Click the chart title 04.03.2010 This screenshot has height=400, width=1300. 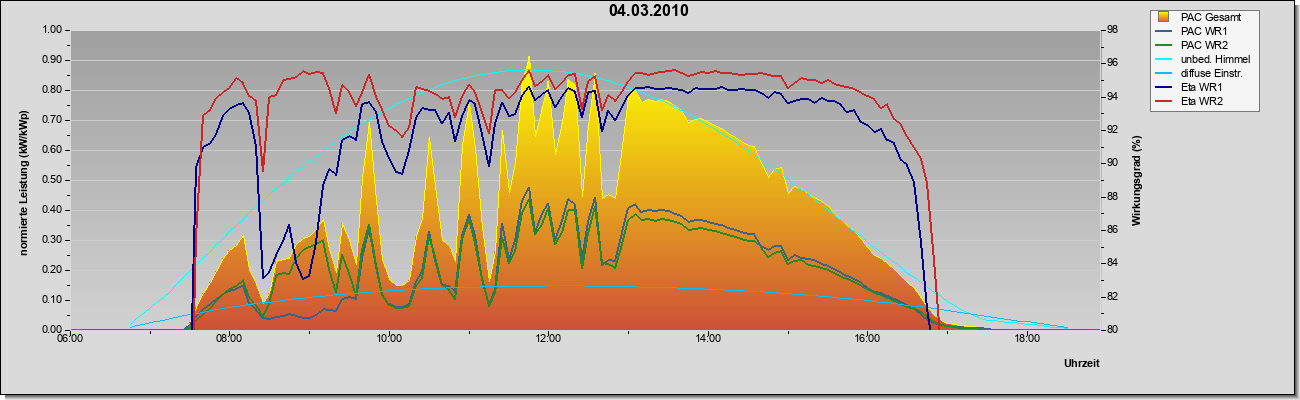coord(648,11)
